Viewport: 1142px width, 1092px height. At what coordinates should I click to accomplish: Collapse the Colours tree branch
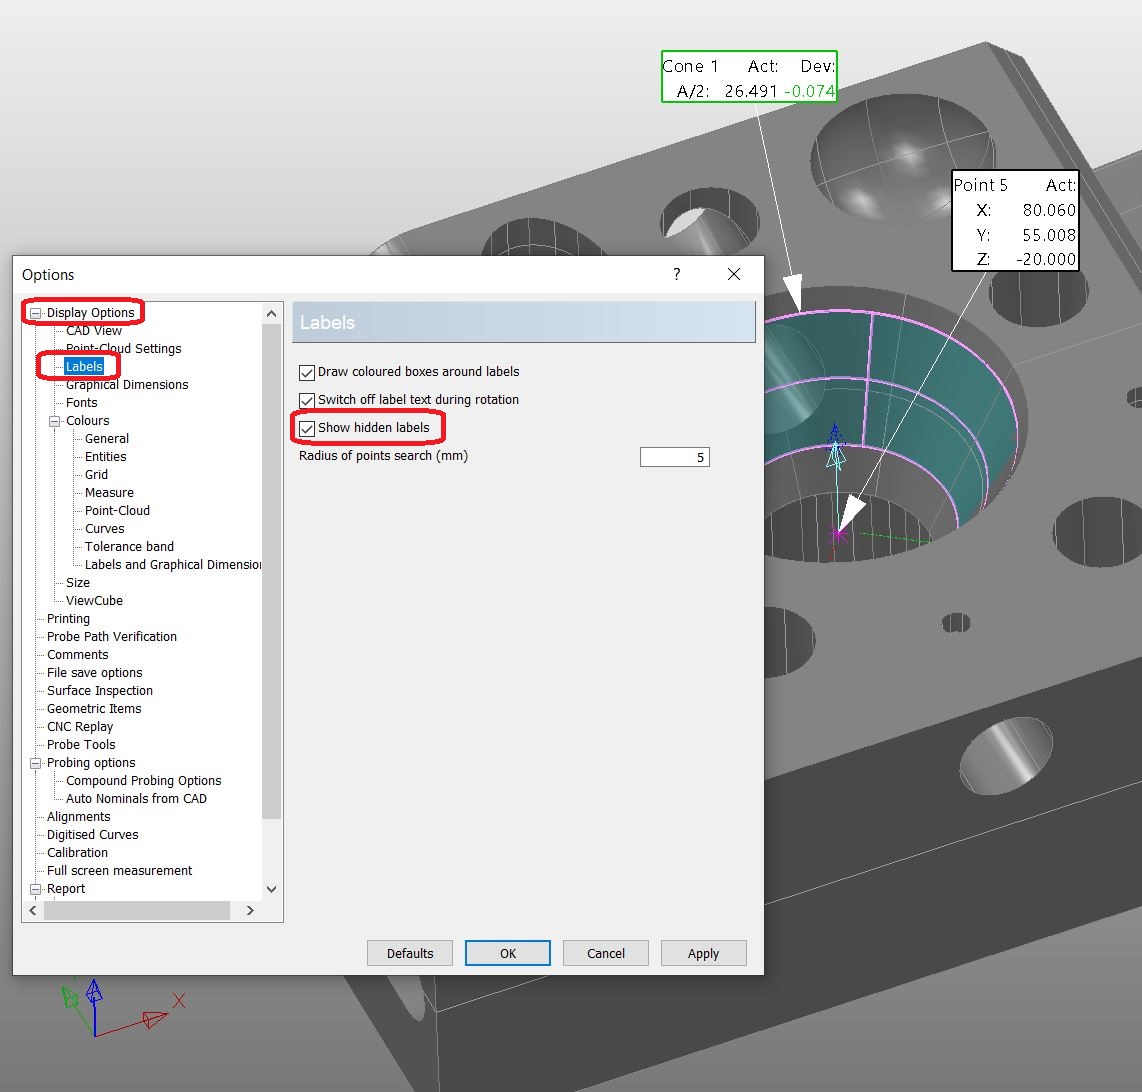click(x=53, y=420)
